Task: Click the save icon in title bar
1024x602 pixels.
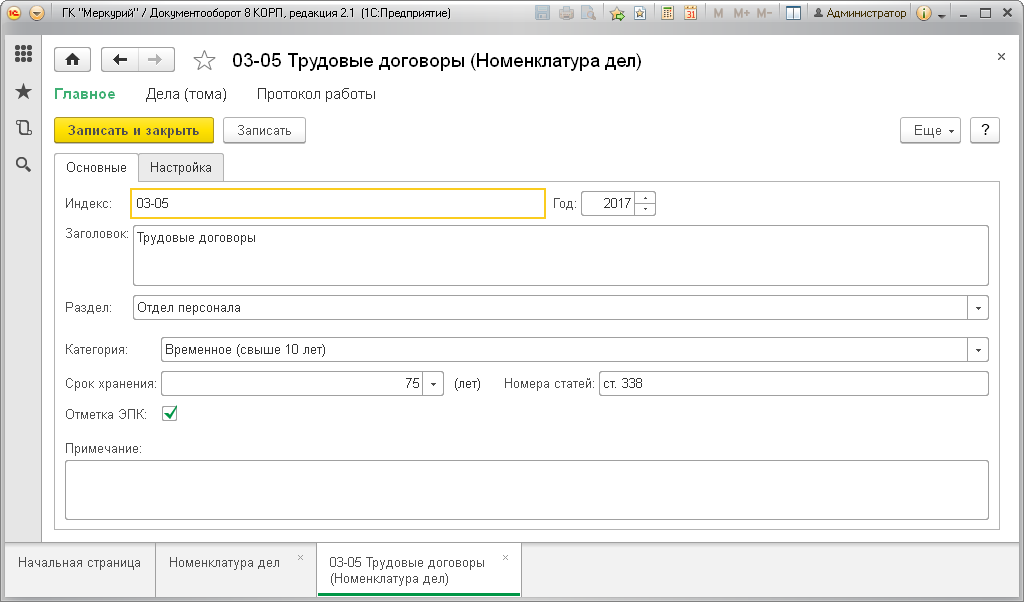Action: tap(542, 13)
